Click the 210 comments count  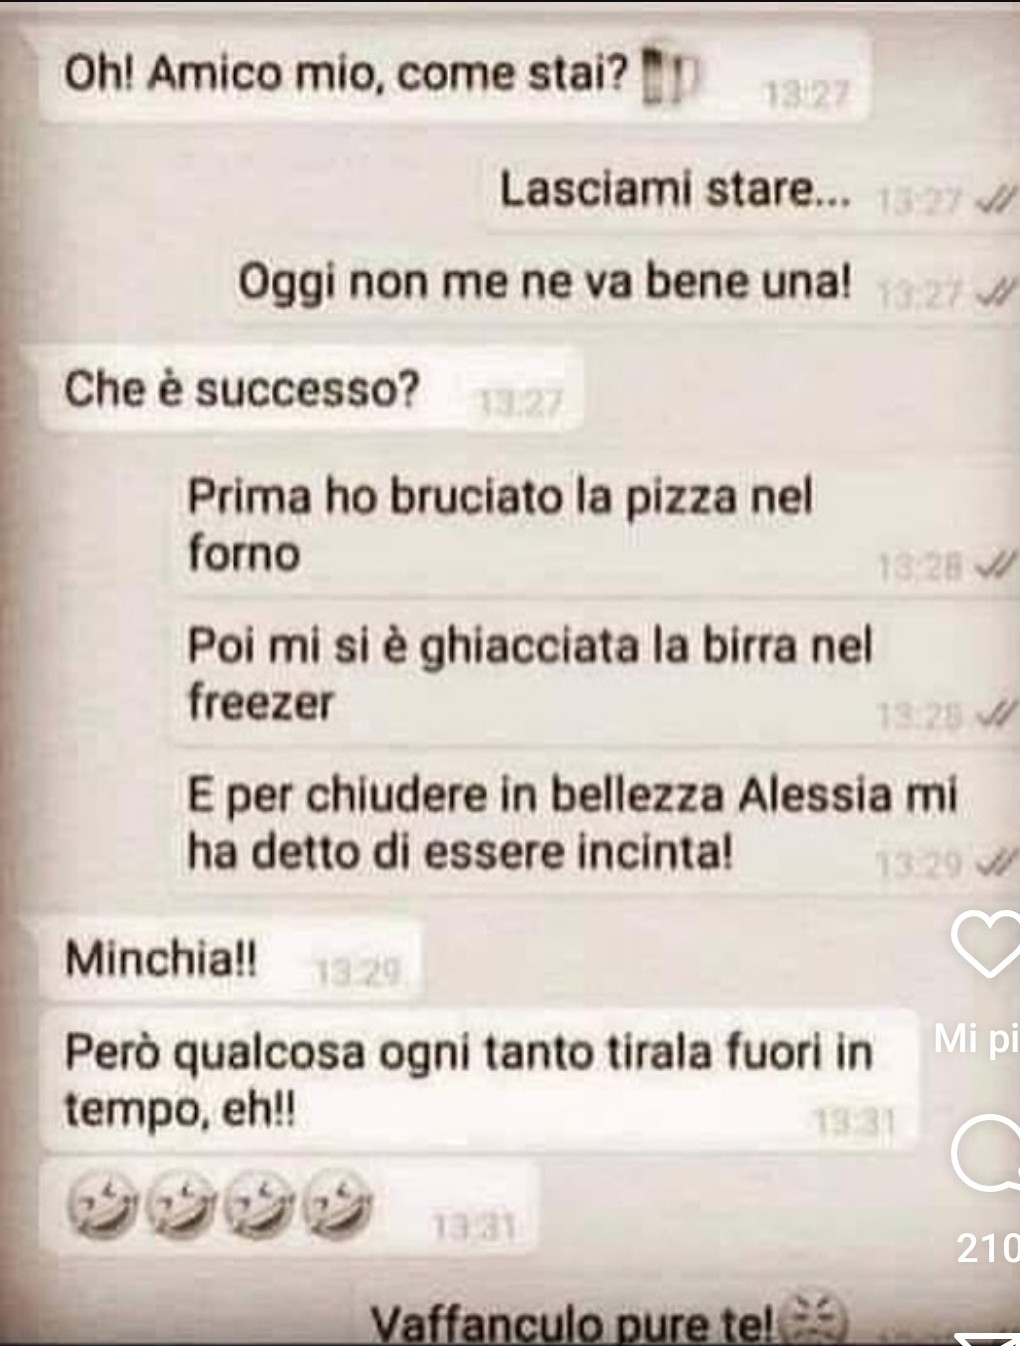[x=988, y=1248]
